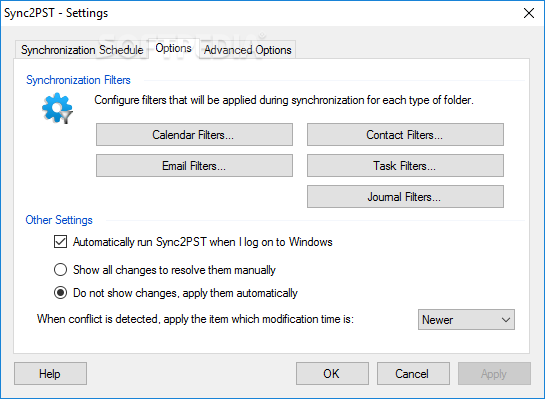Screen dimensions: 545x399
Task: Click the greyed-out Apply button
Action: point(494,374)
